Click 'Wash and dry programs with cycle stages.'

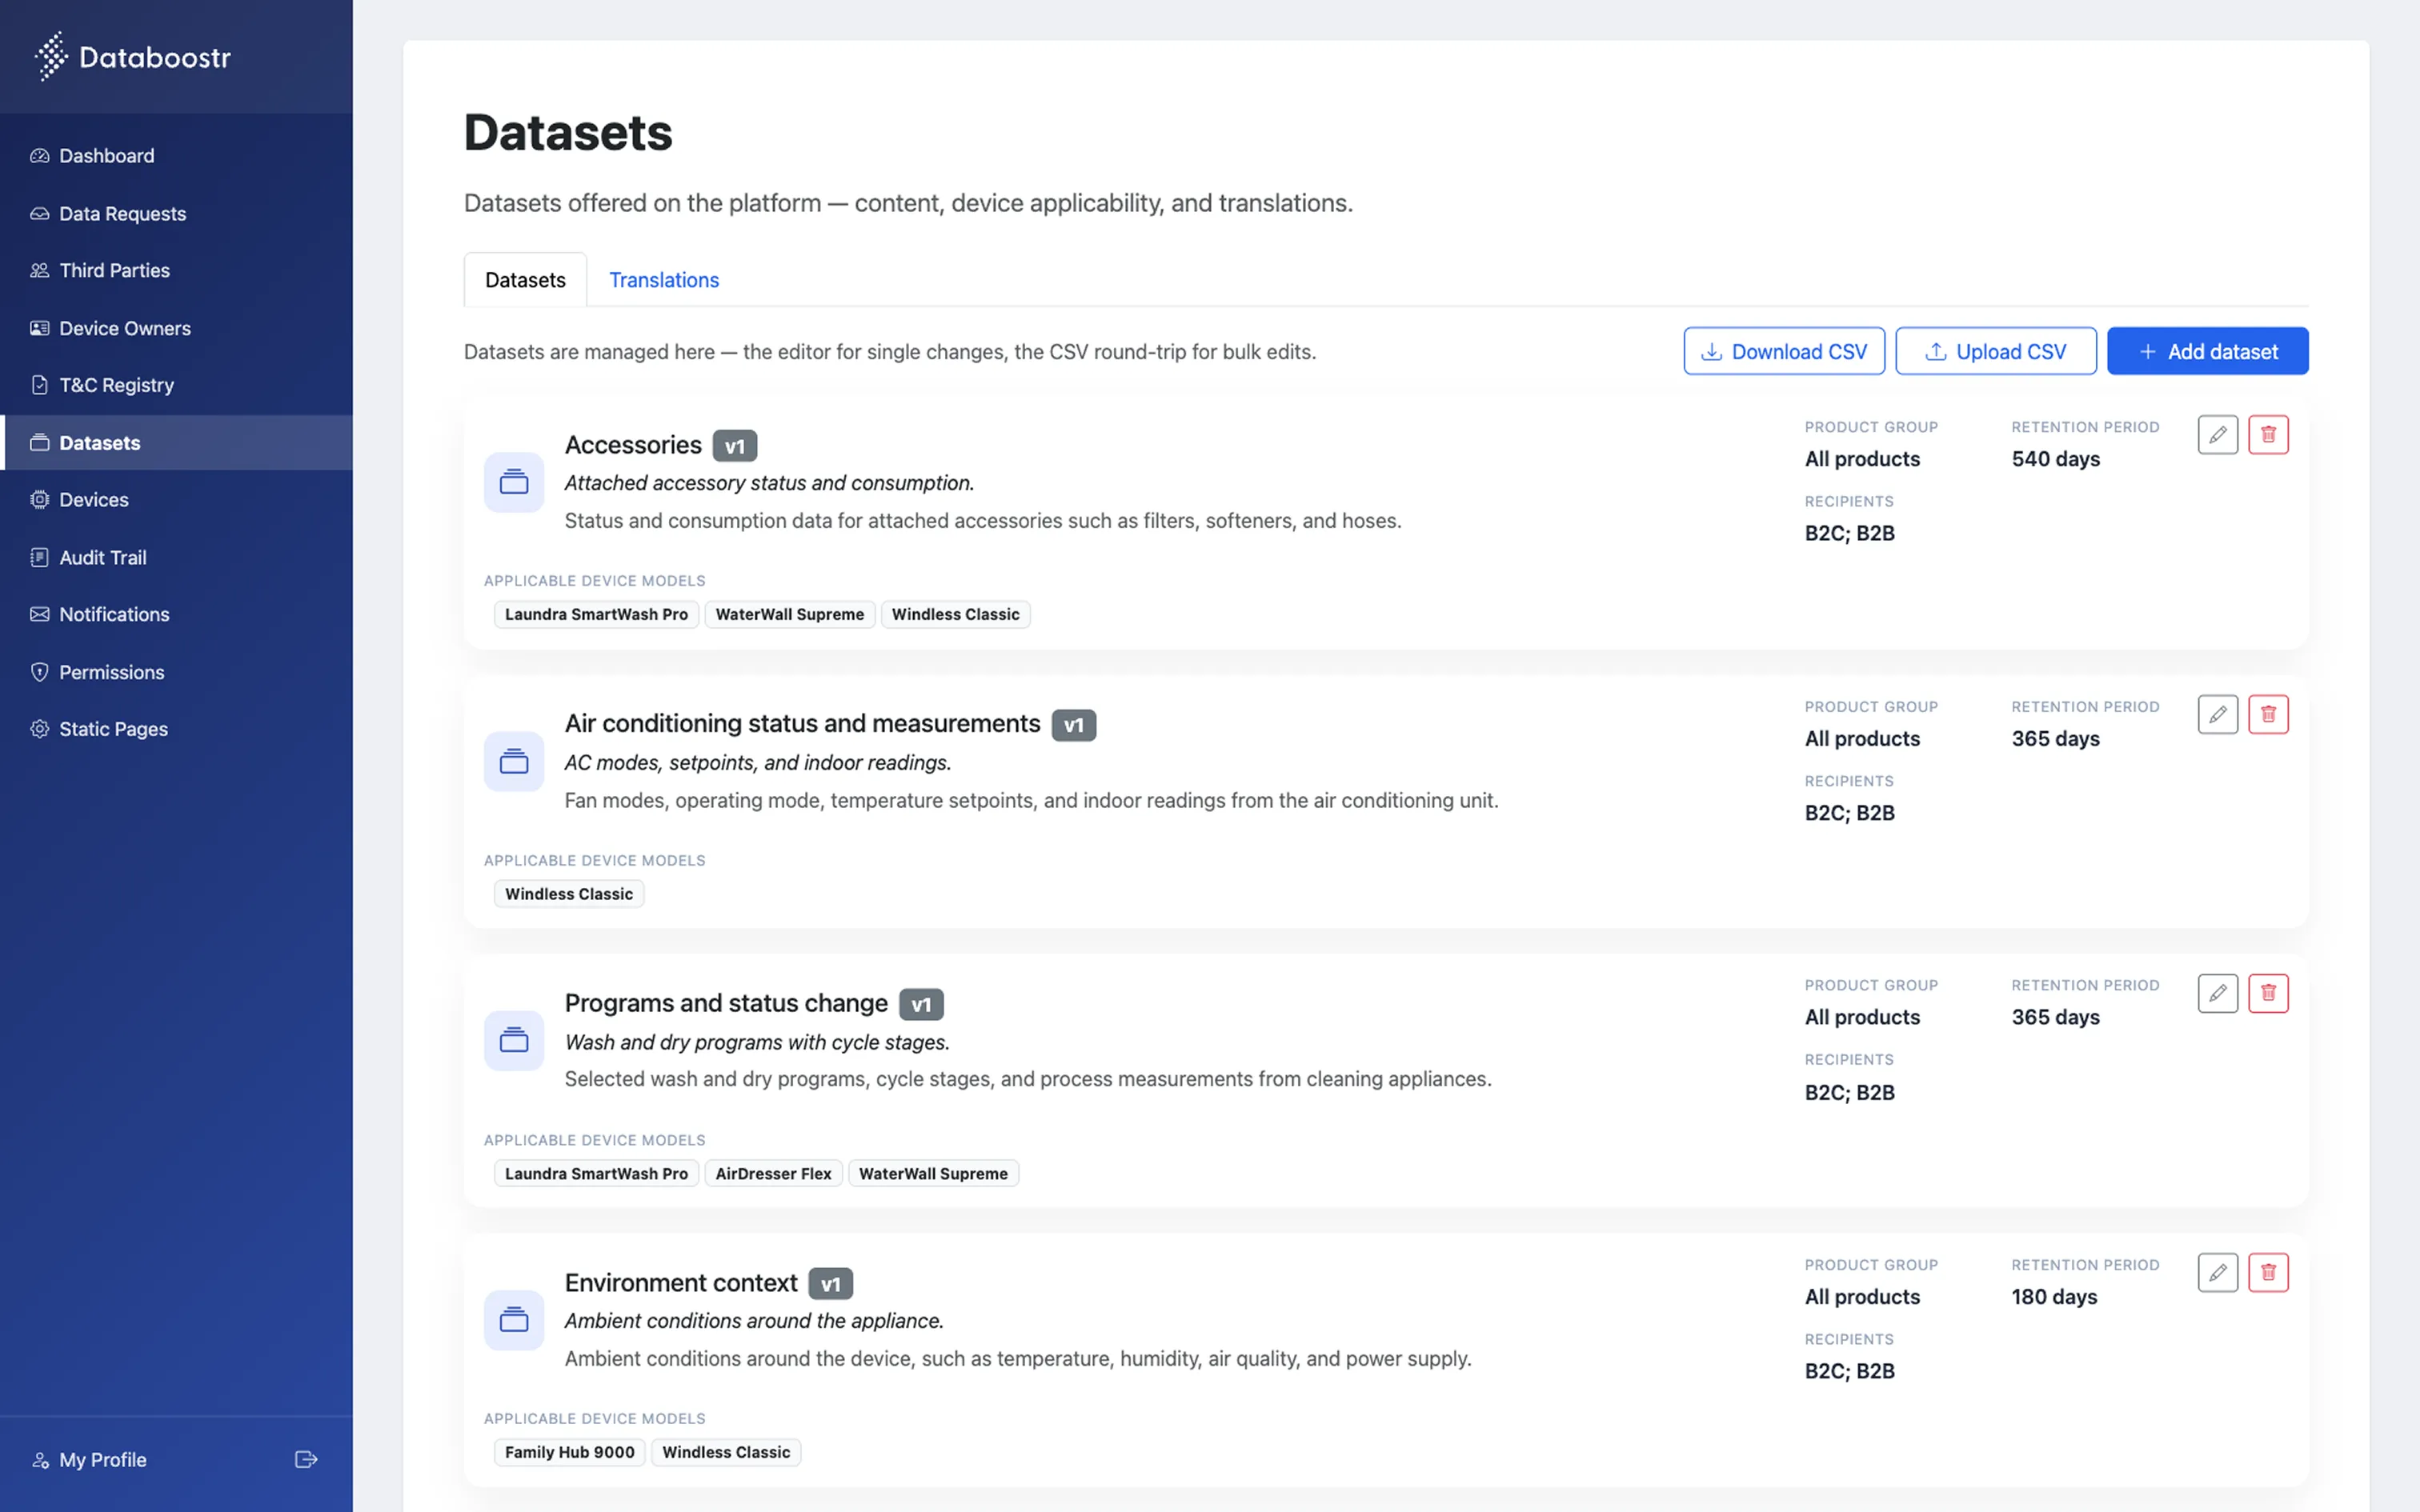click(757, 1042)
